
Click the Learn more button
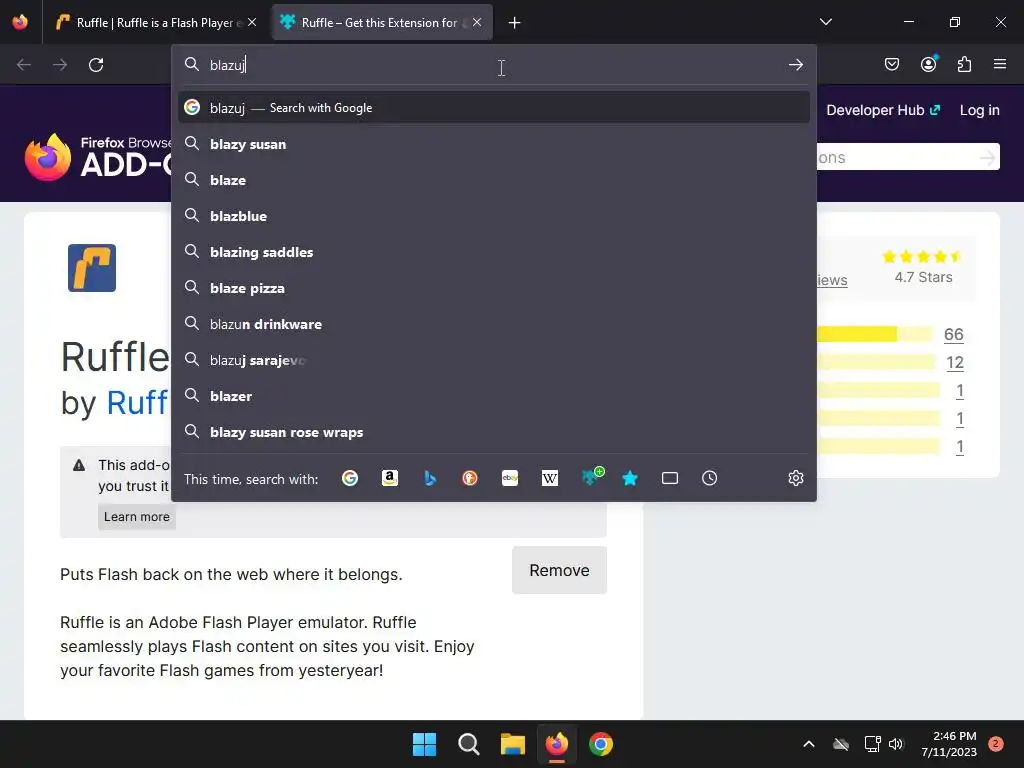click(136, 517)
